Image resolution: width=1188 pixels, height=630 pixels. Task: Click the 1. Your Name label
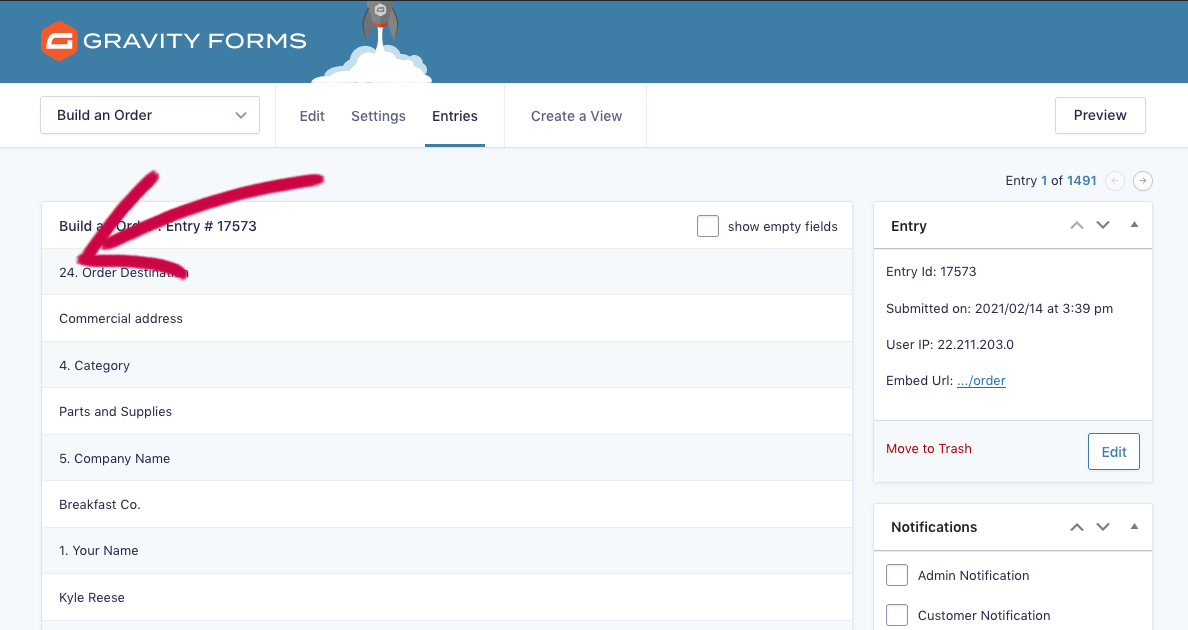[98, 550]
